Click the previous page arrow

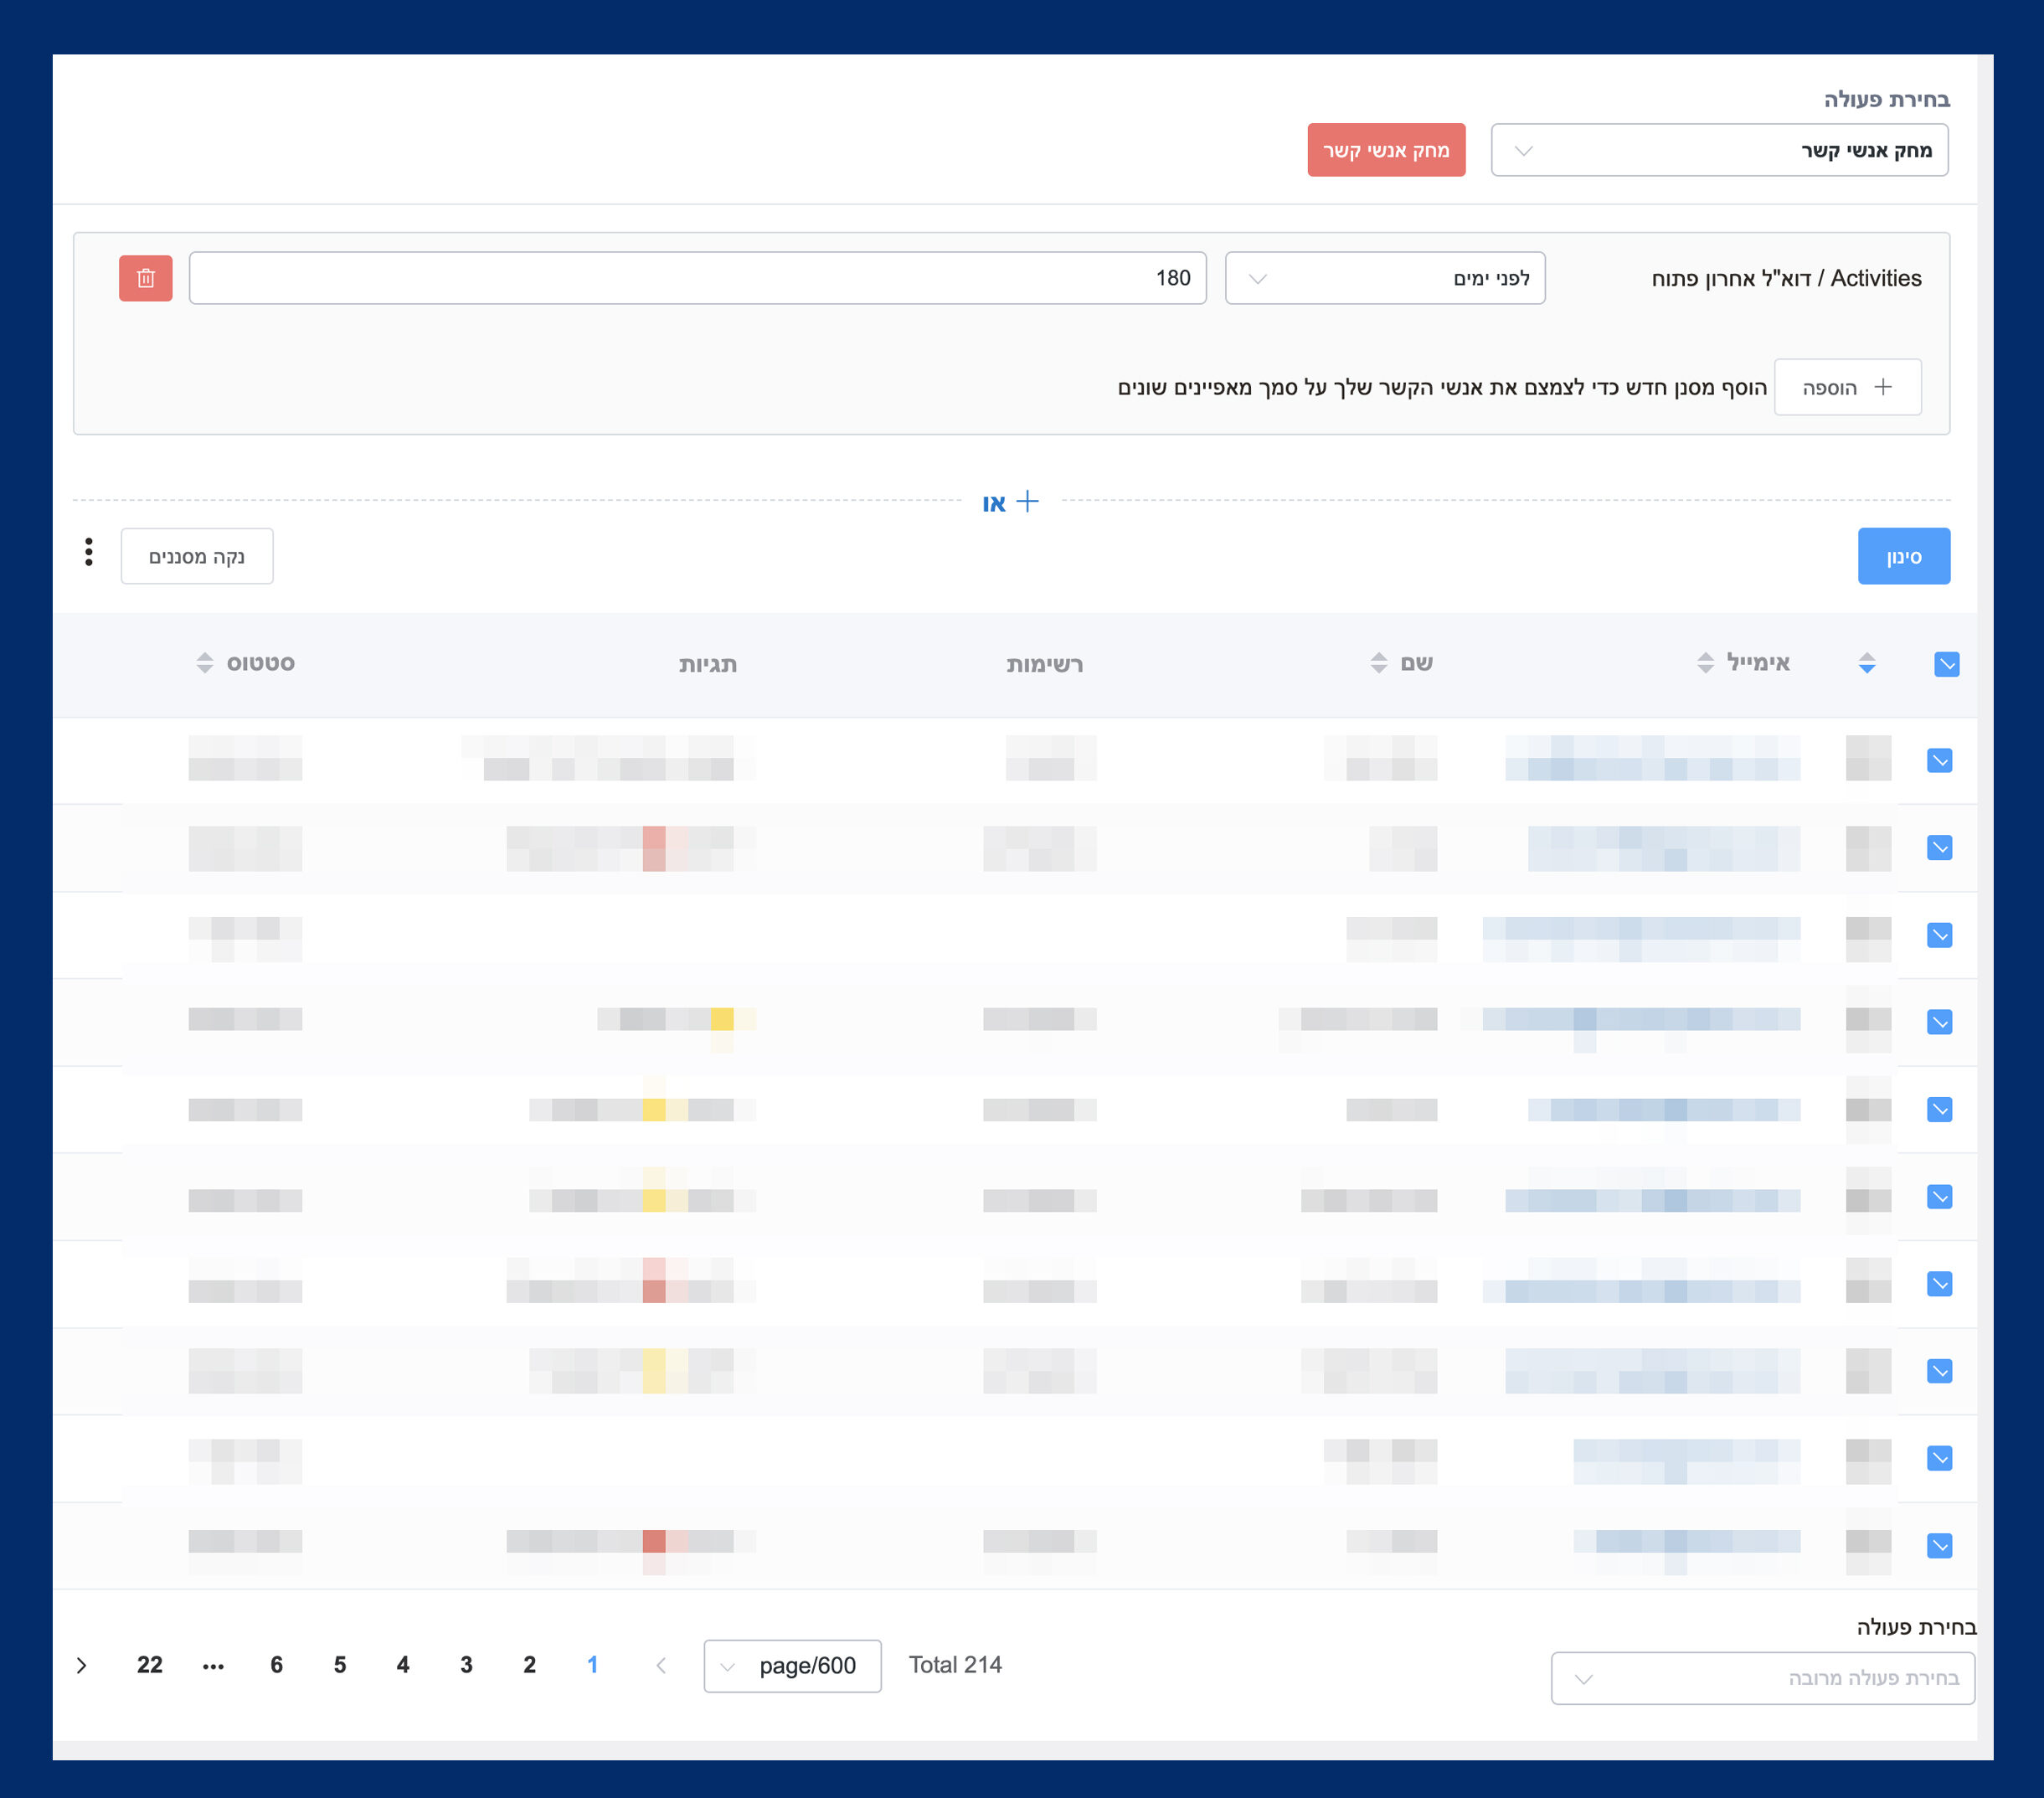pos(661,1665)
